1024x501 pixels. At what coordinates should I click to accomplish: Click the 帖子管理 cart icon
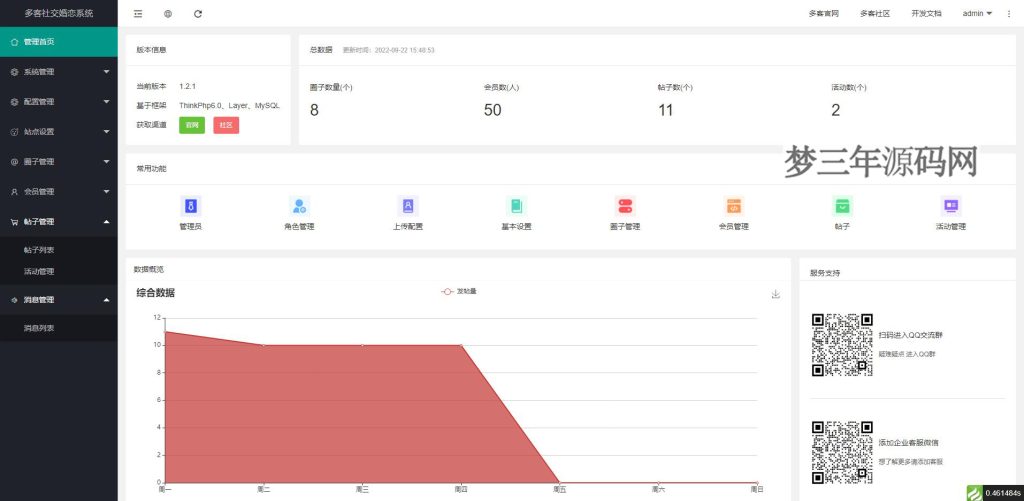[14, 222]
